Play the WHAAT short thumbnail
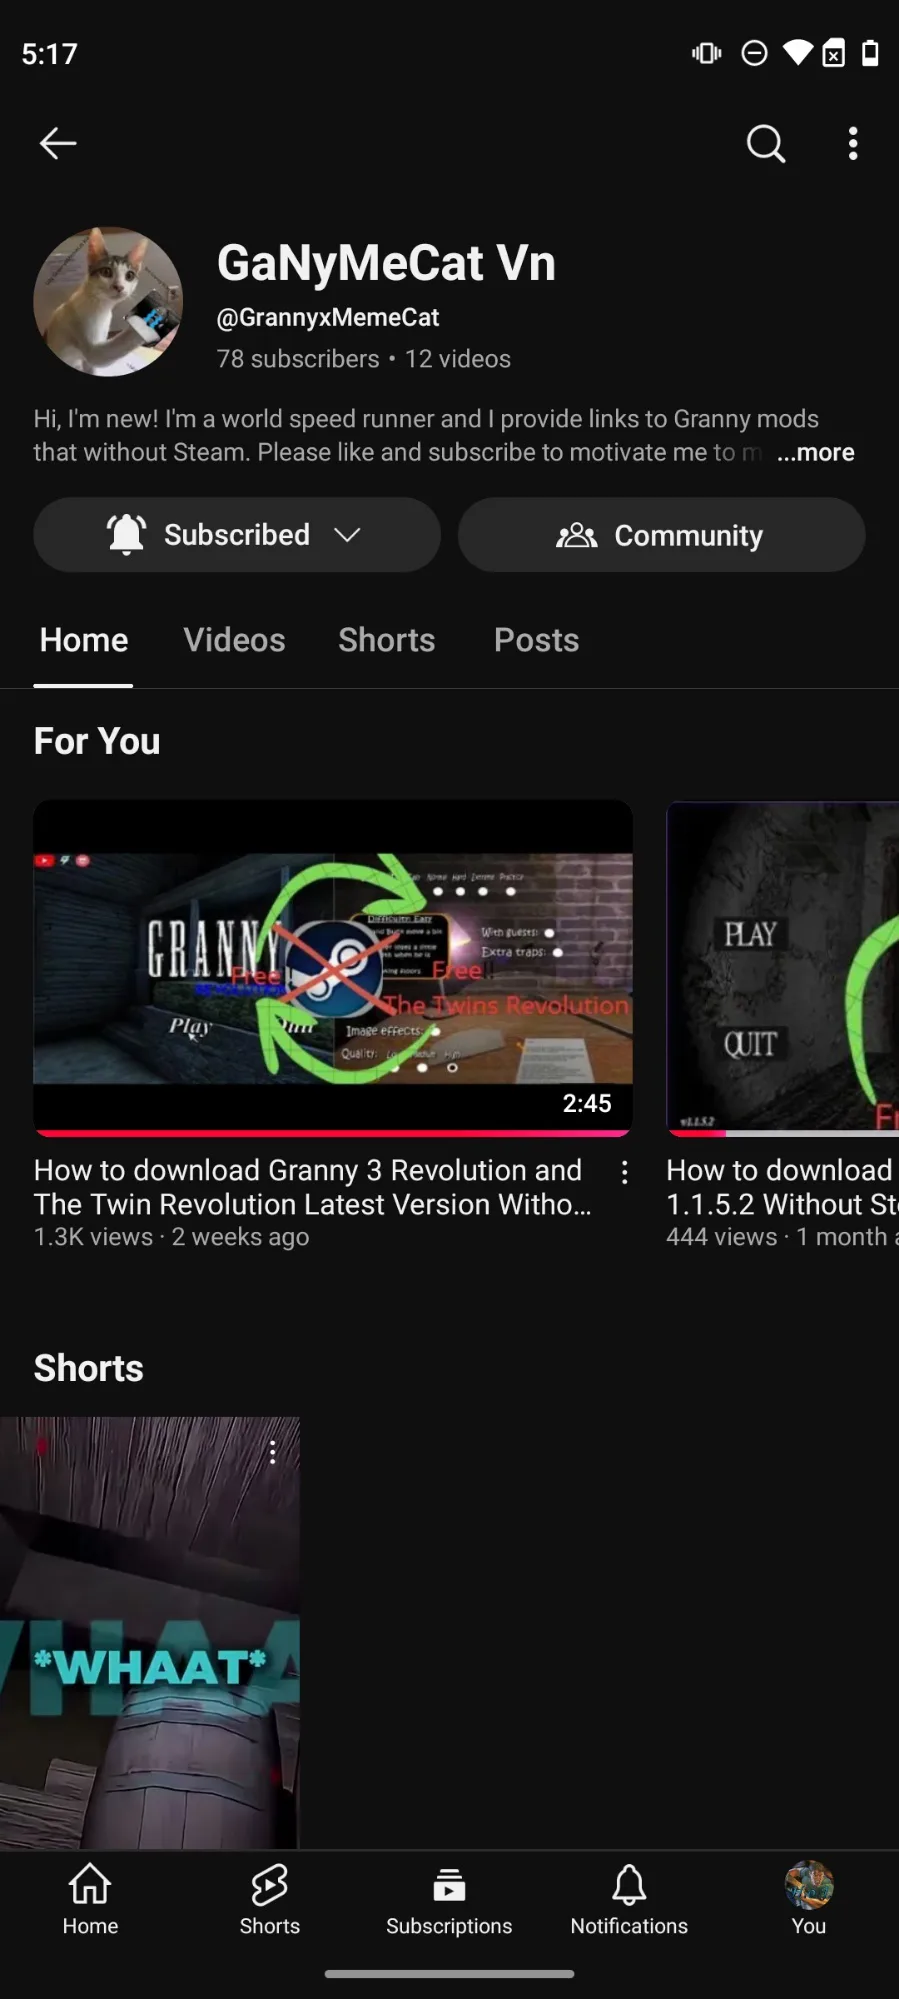899x1999 pixels. pyautogui.click(x=150, y=1632)
